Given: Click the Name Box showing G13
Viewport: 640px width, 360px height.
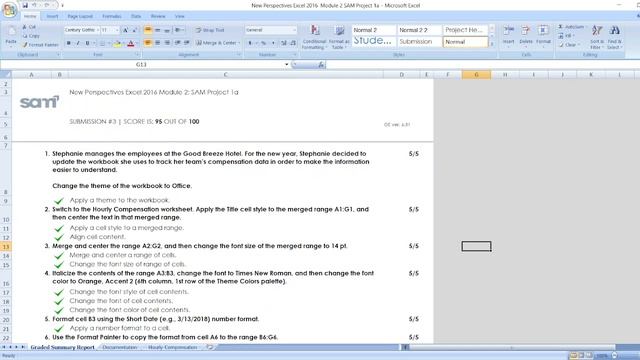Looking at the screenshot, I should (141, 64).
